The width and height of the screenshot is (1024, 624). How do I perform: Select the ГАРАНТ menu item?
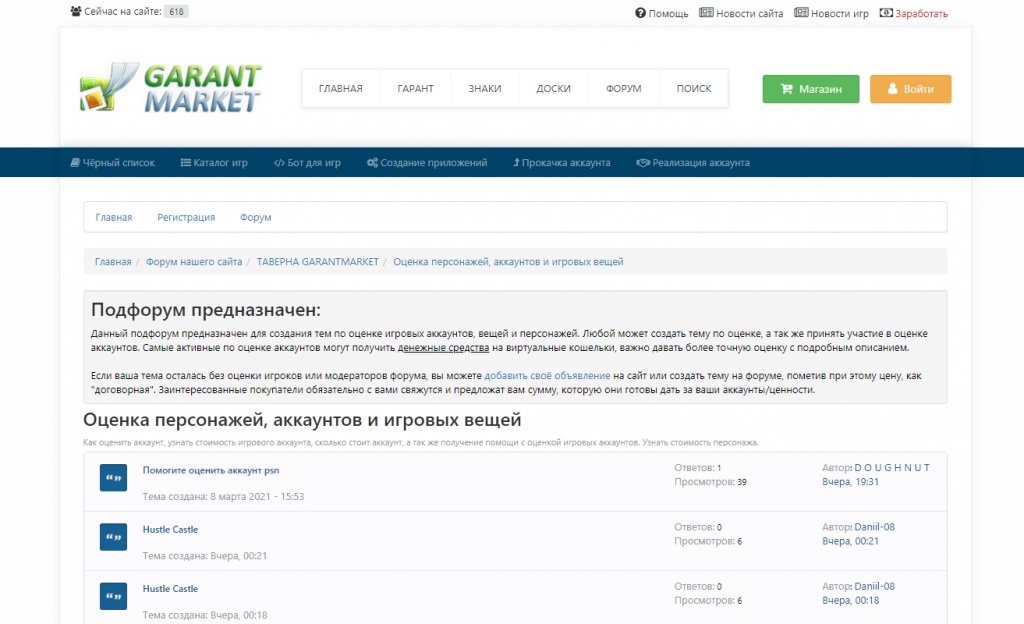pos(415,88)
